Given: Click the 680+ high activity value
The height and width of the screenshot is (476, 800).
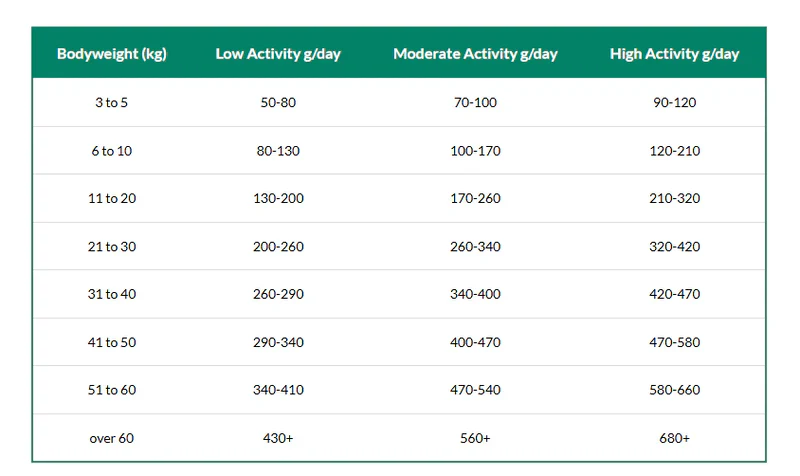Looking at the screenshot, I should (x=674, y=438).
